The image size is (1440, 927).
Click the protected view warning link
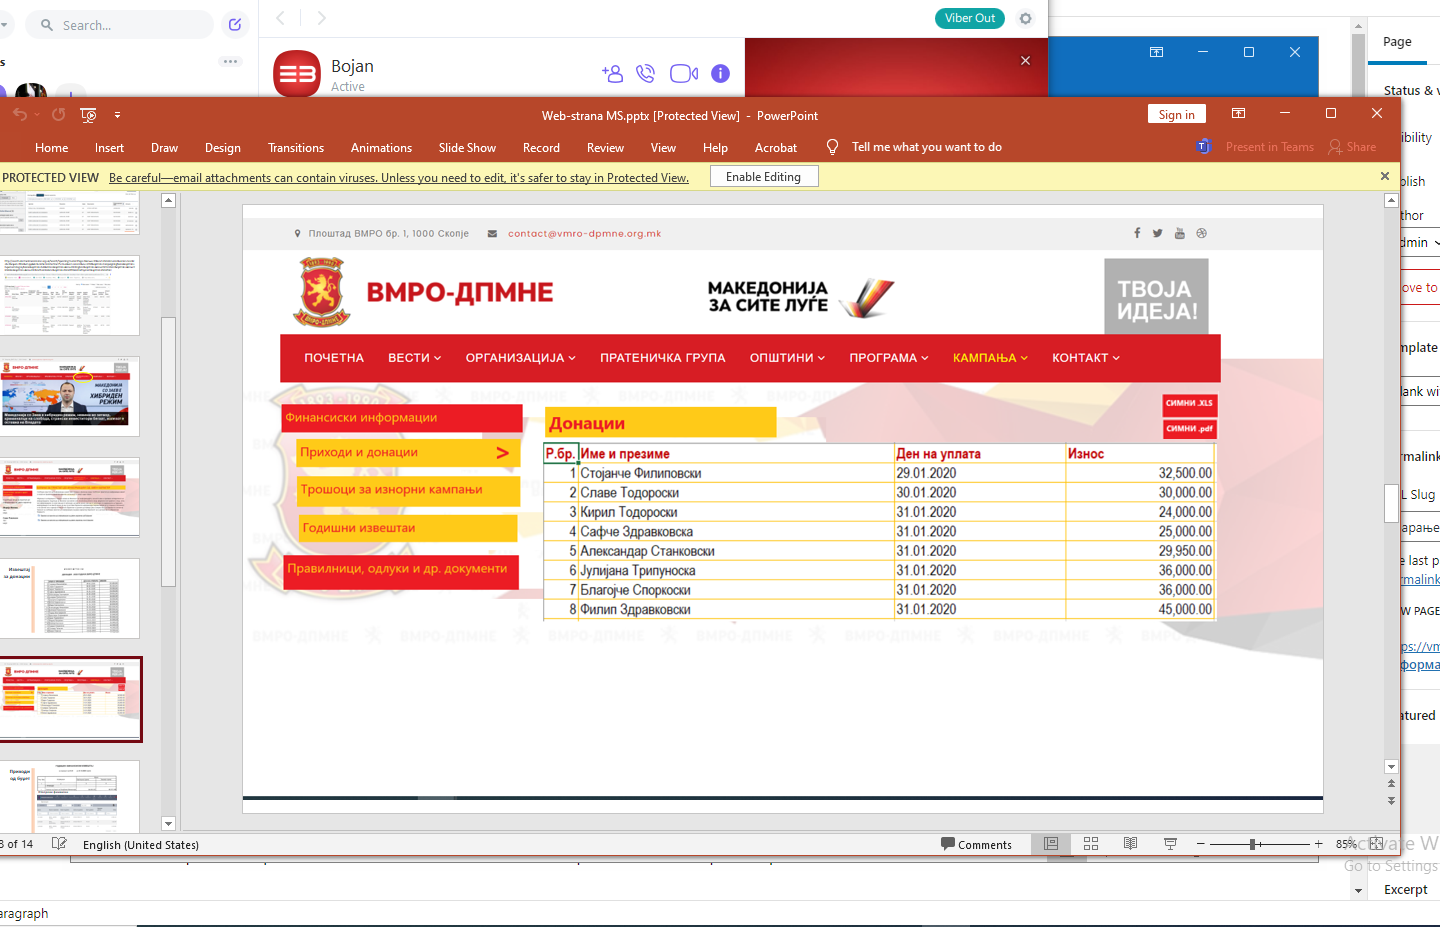coord(399,178)
